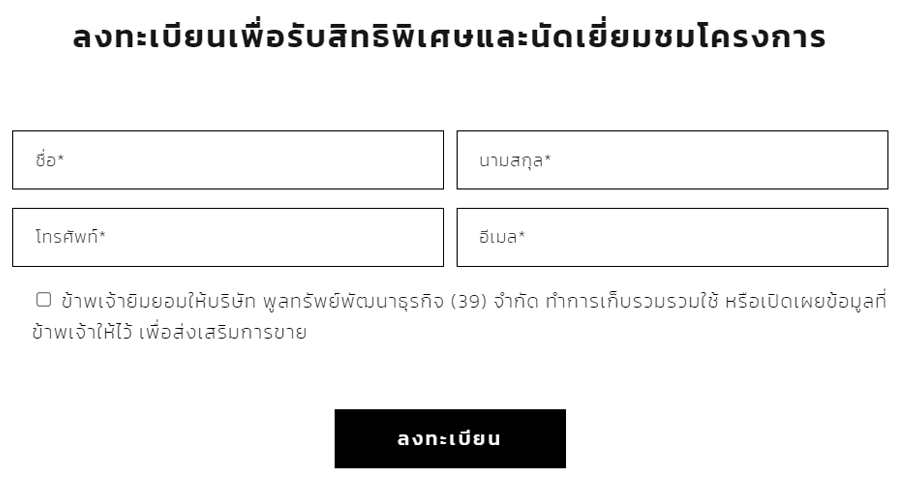Place cursor in the surname box
Viewport: 900px width, 500px height.
click(672, 160)
